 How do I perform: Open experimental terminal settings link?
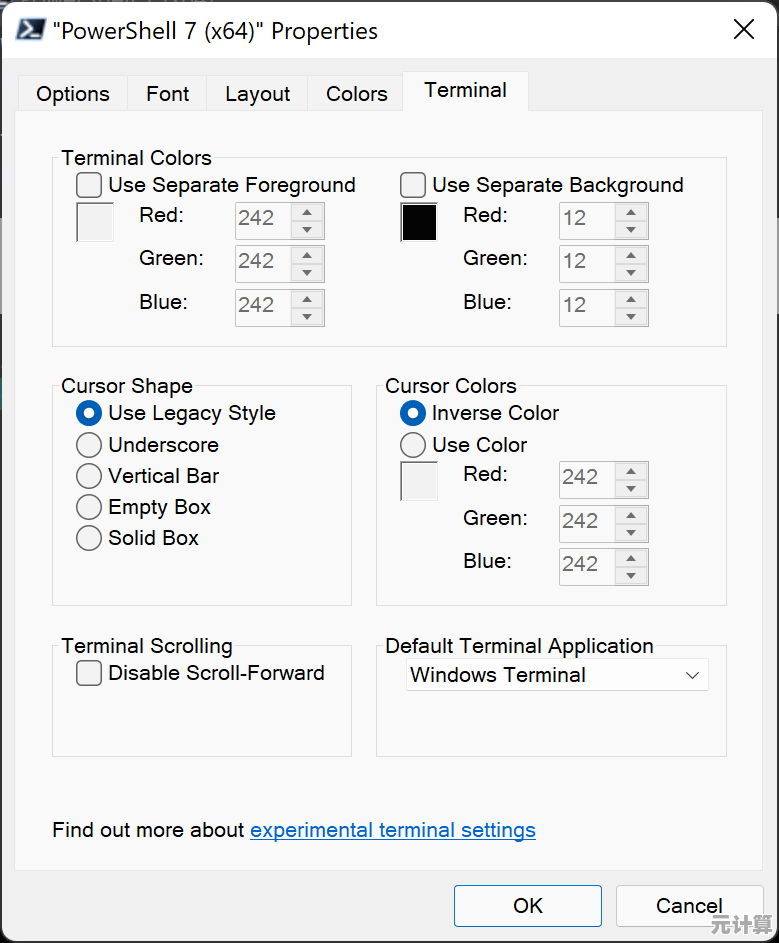392,830
